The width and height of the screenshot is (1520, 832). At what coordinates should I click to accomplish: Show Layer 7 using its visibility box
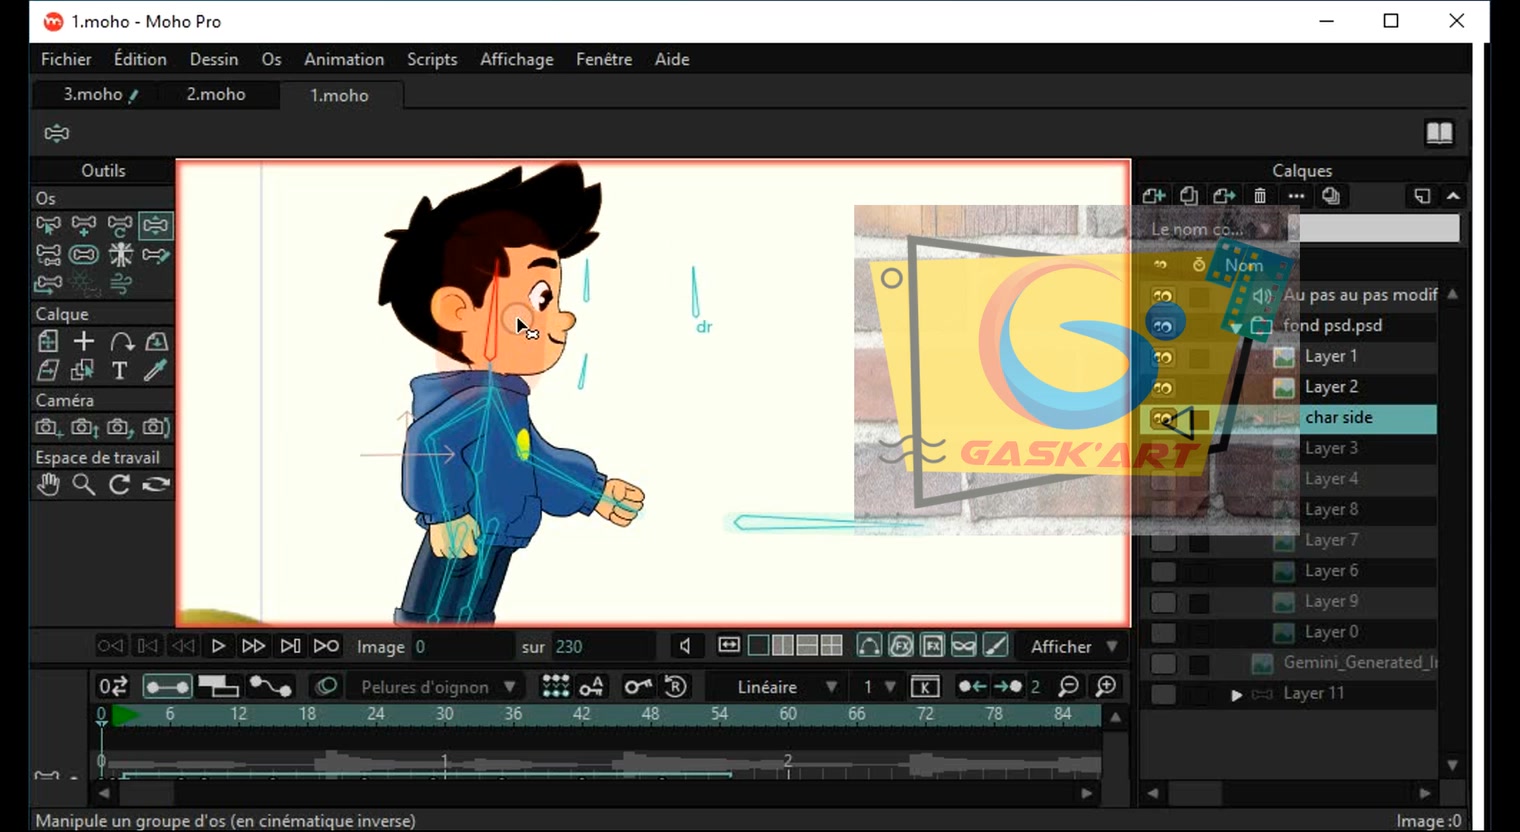coord(1163,541)
